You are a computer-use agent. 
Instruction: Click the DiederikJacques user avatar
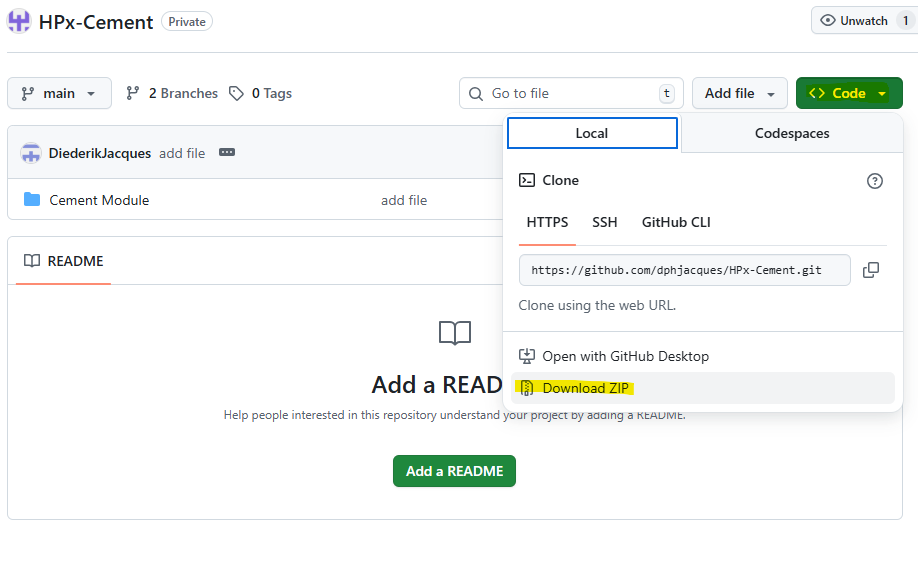click(x=31, y=153)
